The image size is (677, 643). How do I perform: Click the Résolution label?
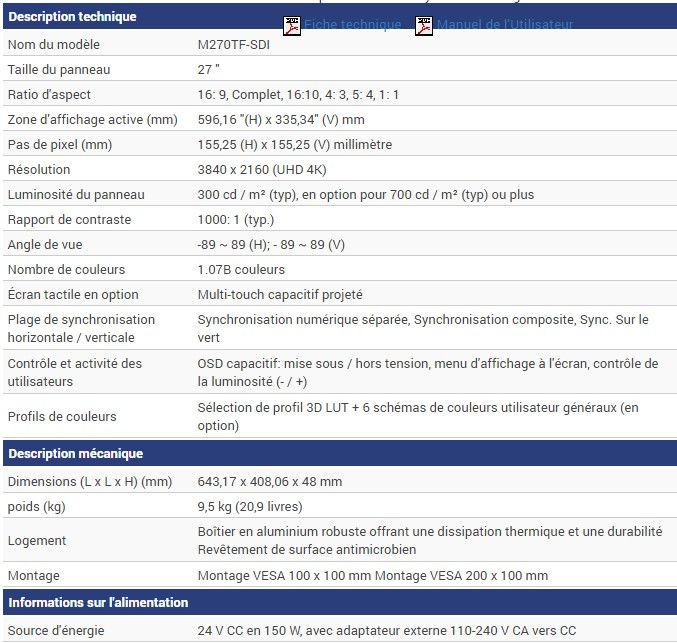coord(39,170)
